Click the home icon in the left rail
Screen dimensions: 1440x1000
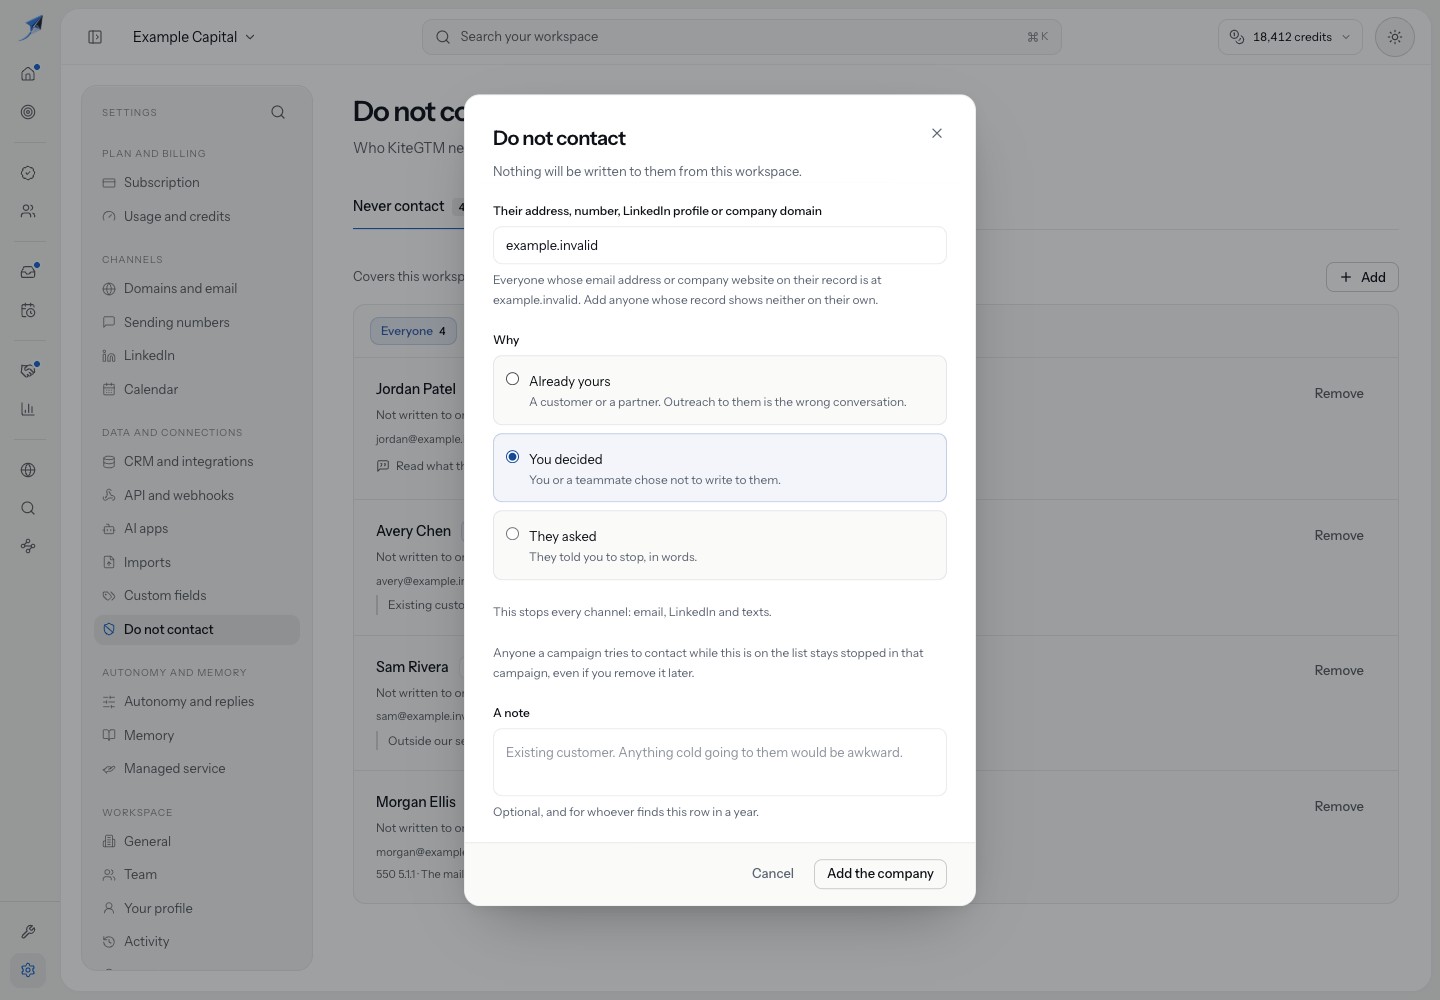pyautogui.click(x=28, y=73)
